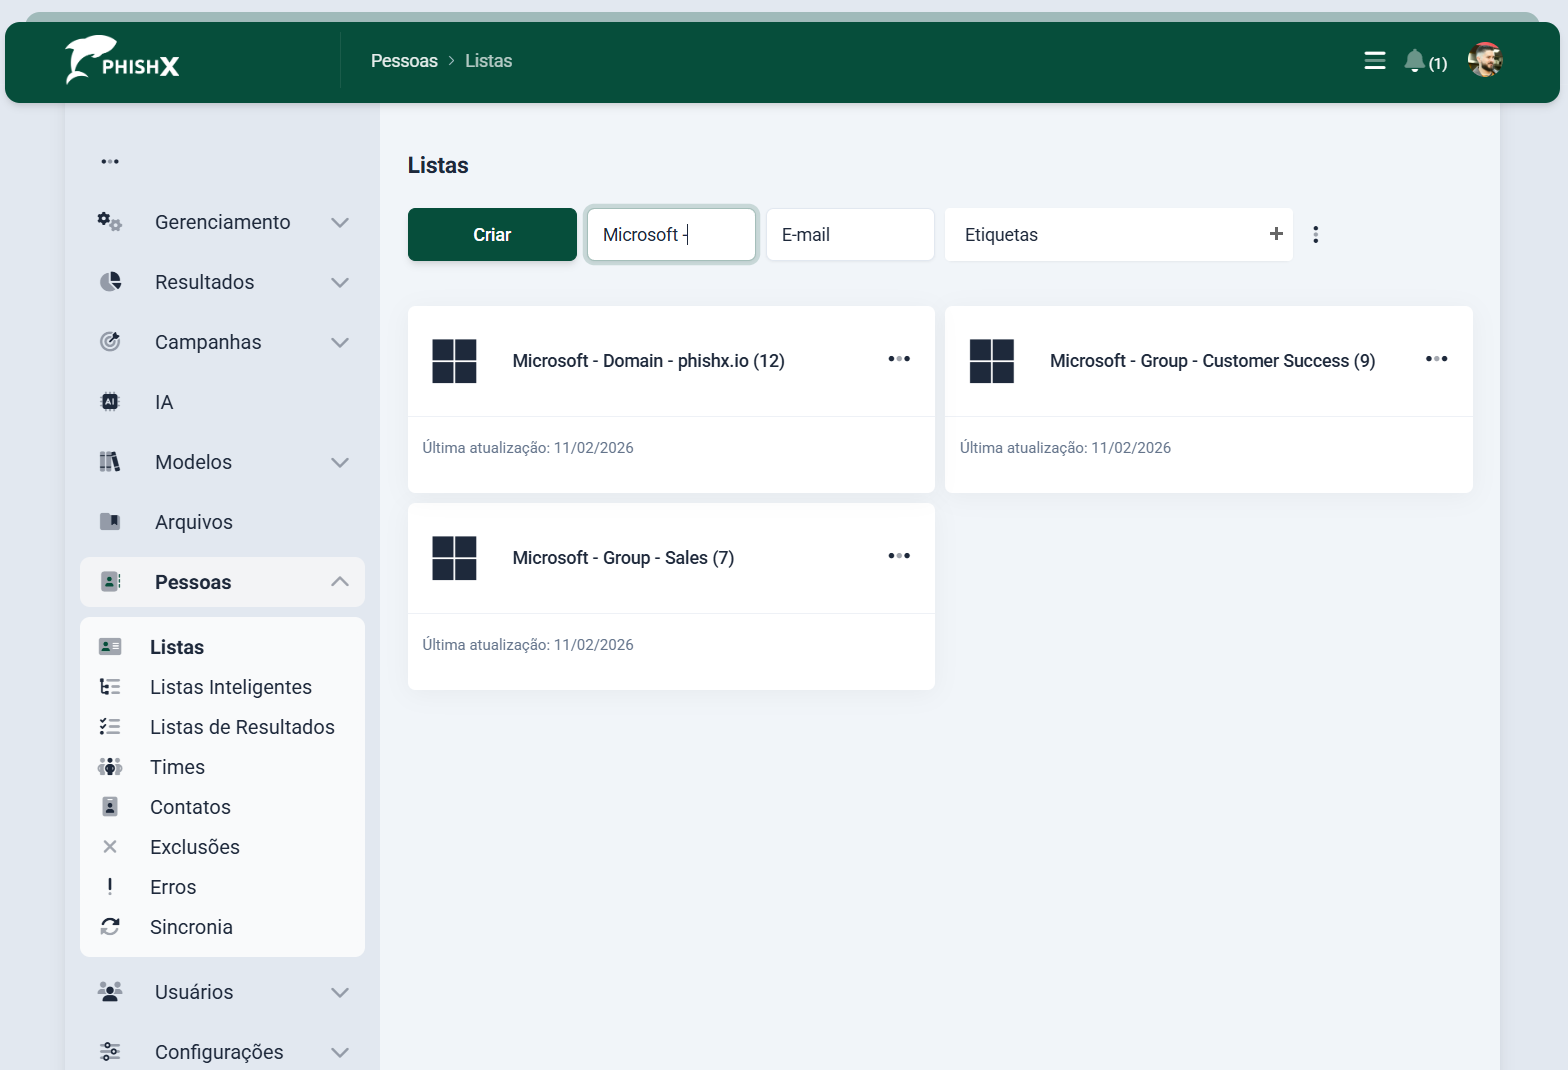The image size is (1568, 1070).
Task: Click Listas breadcrumb link
Action: coord(488,61)
